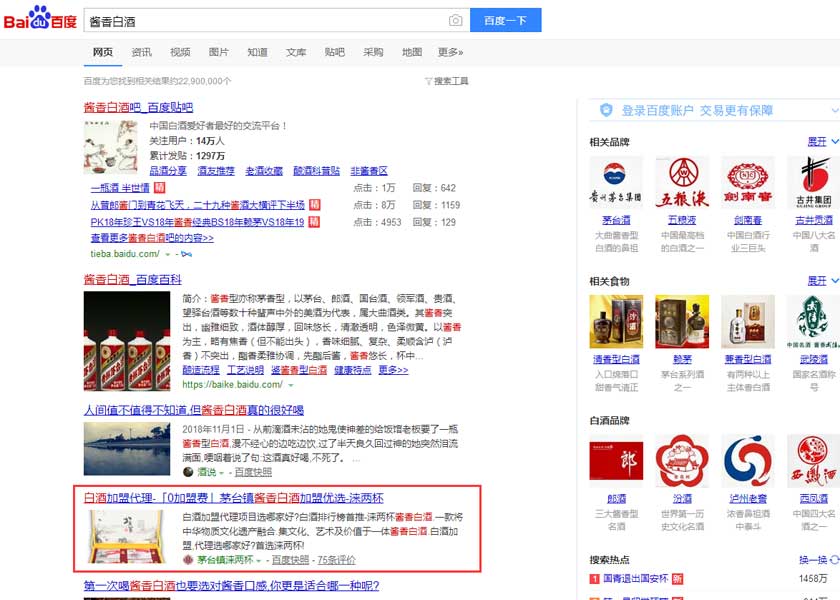Open the dropdown arrow beside 酒说
Screen dimensions: 840x600
[221, 472]
